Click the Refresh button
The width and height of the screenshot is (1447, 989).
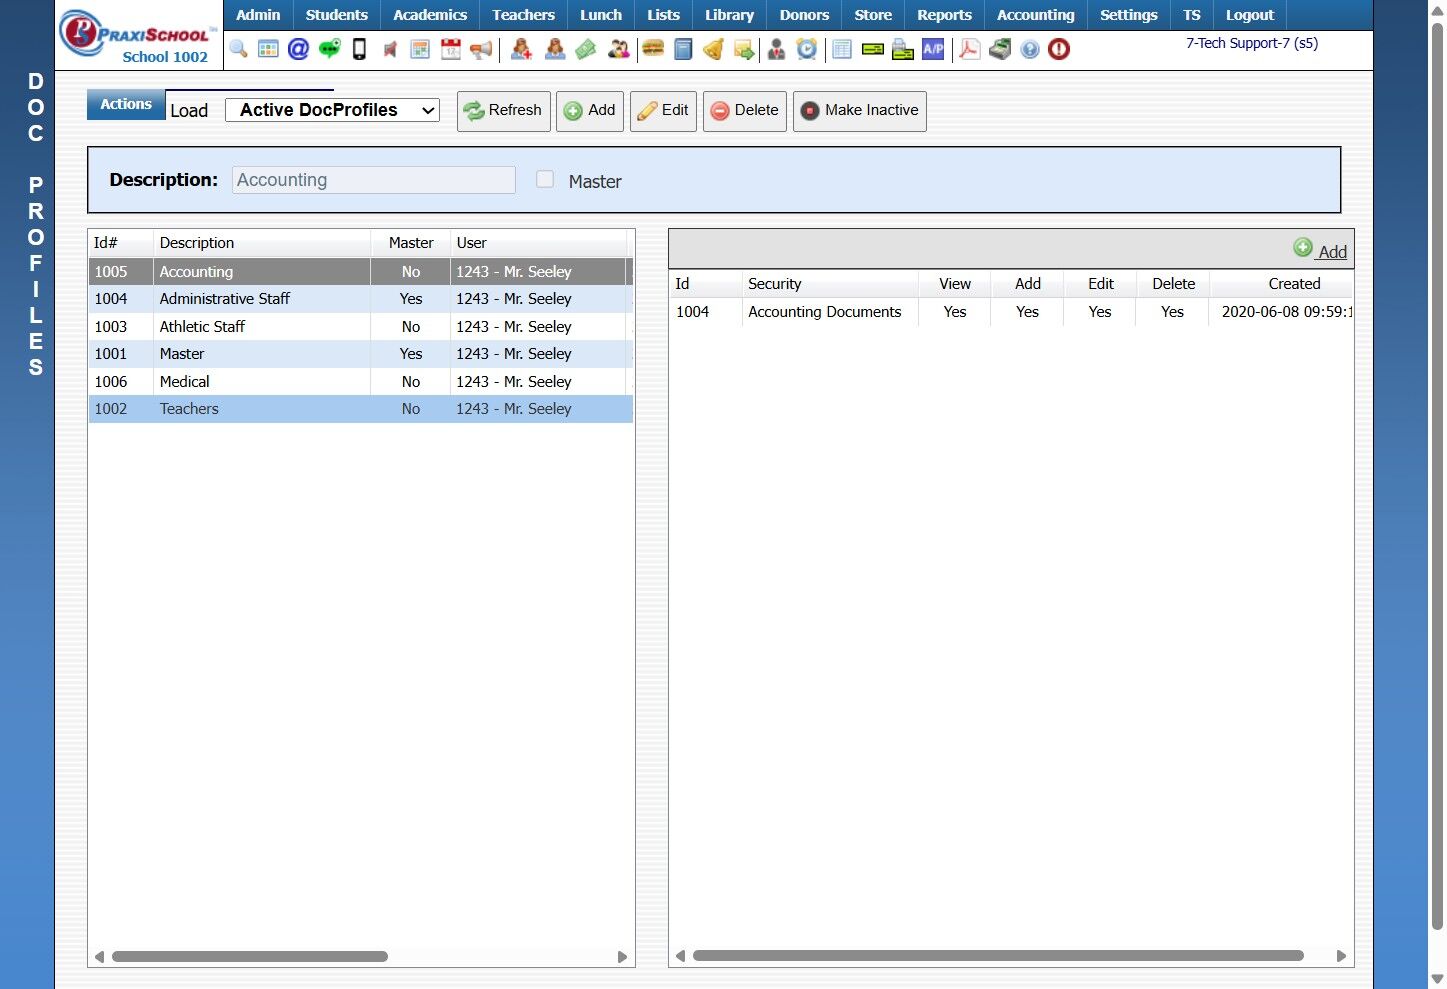point(503,111)
